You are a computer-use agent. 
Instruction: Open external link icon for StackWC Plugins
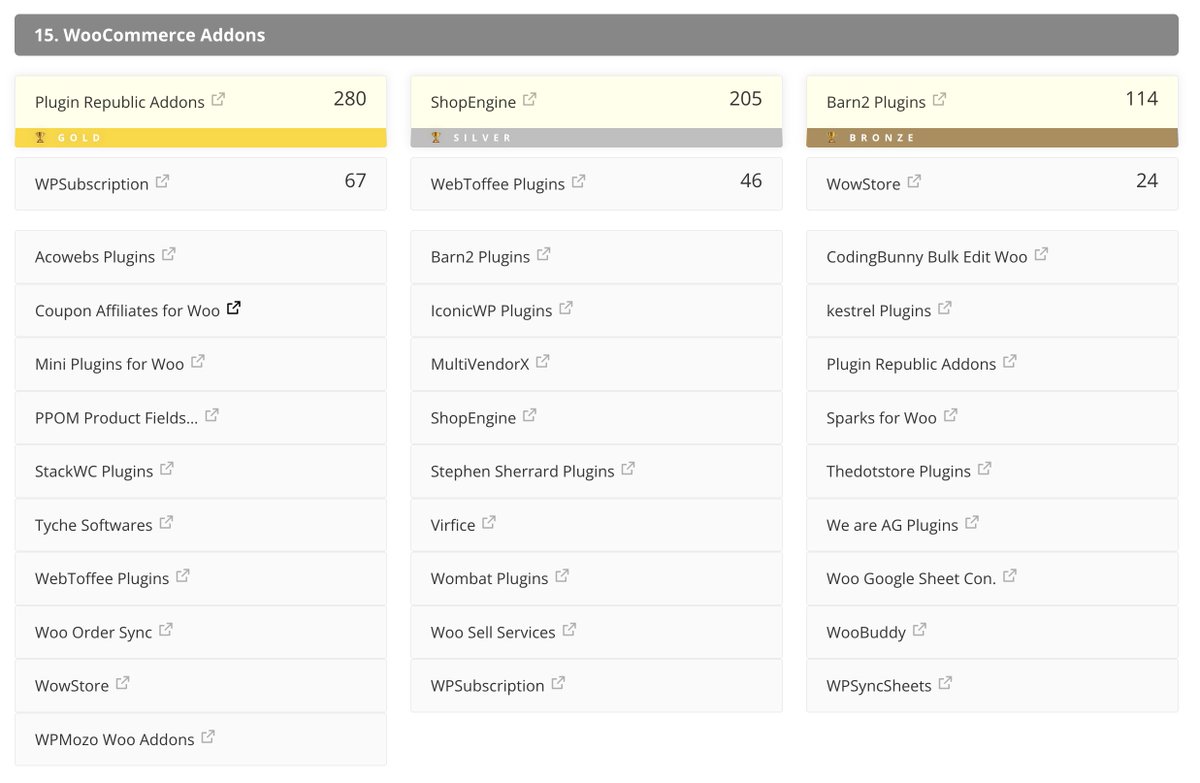(167, 469)
